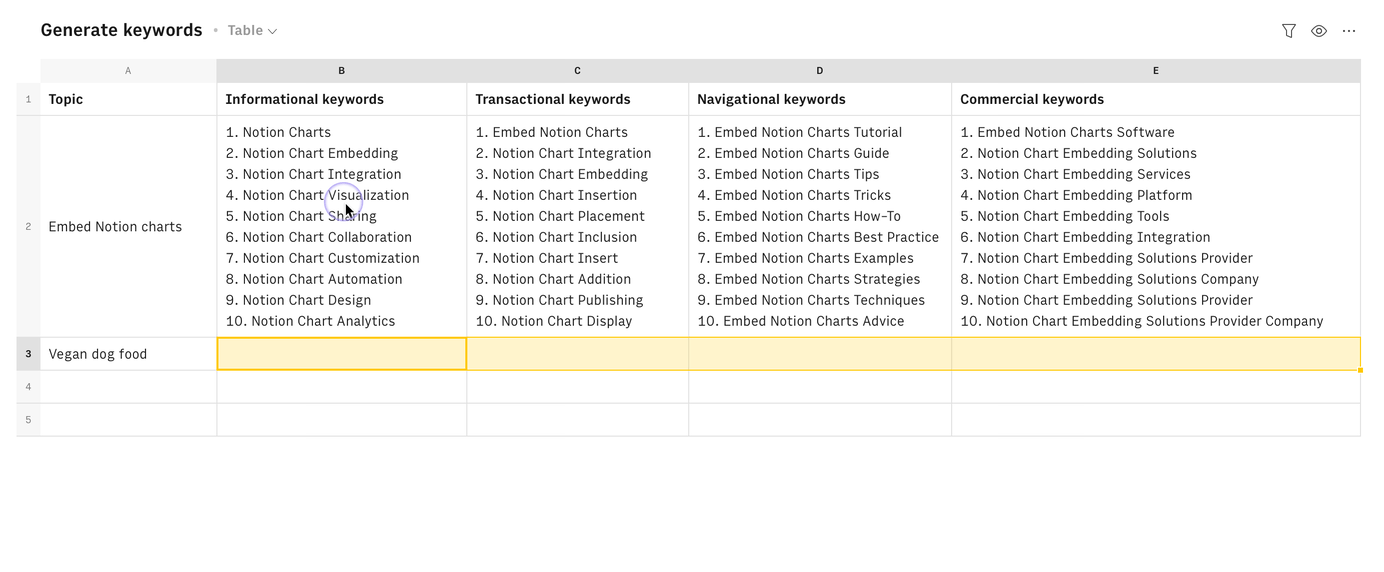Click Embed Notion Charts Software line

pyautogui.click(x=1068, y=132)
